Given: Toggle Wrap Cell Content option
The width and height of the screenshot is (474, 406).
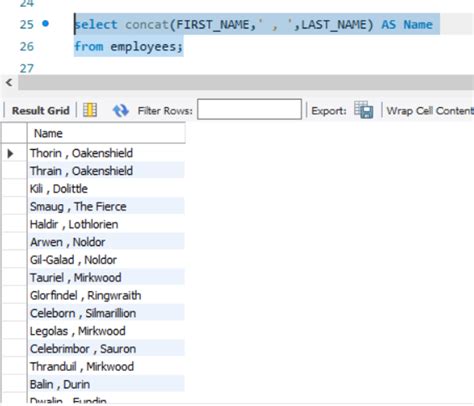Looking at the screenshot, I should click(430, 111).
